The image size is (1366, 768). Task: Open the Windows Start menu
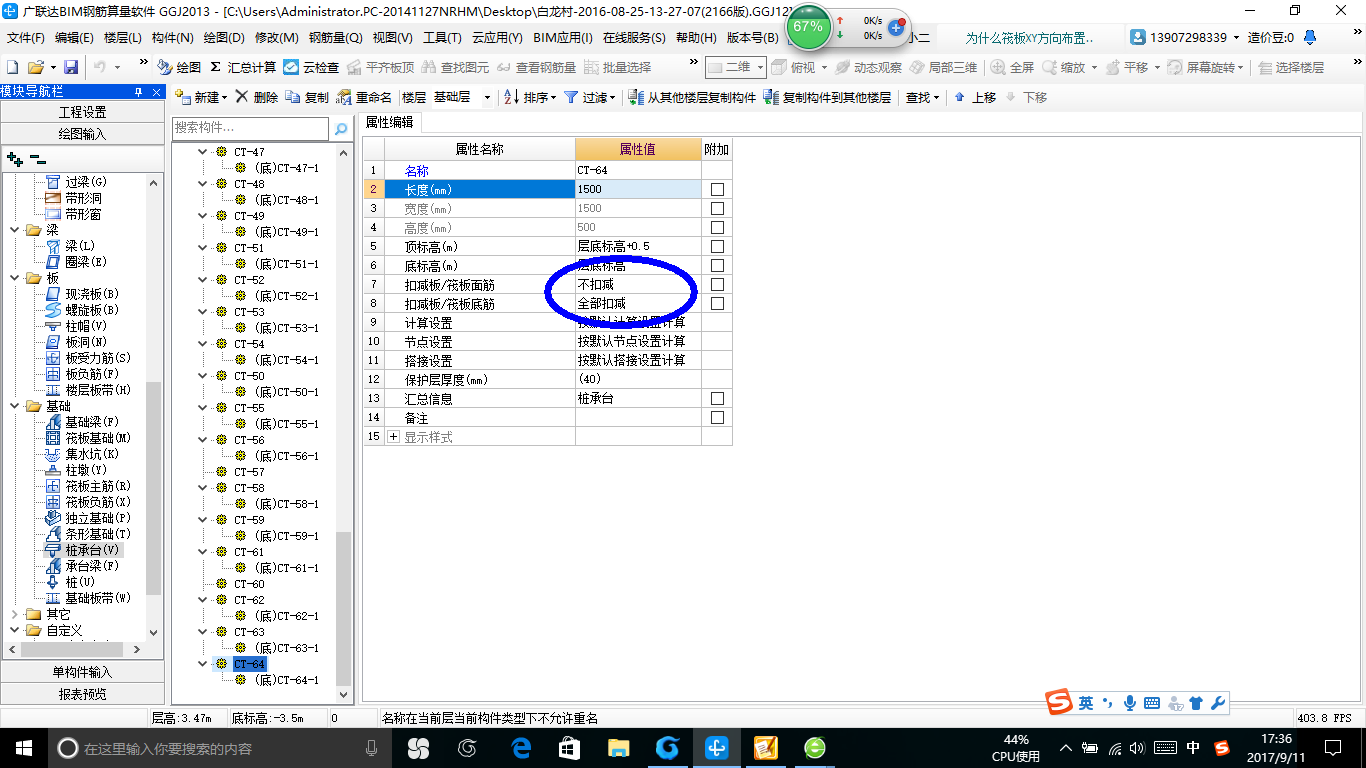(24, 747)
